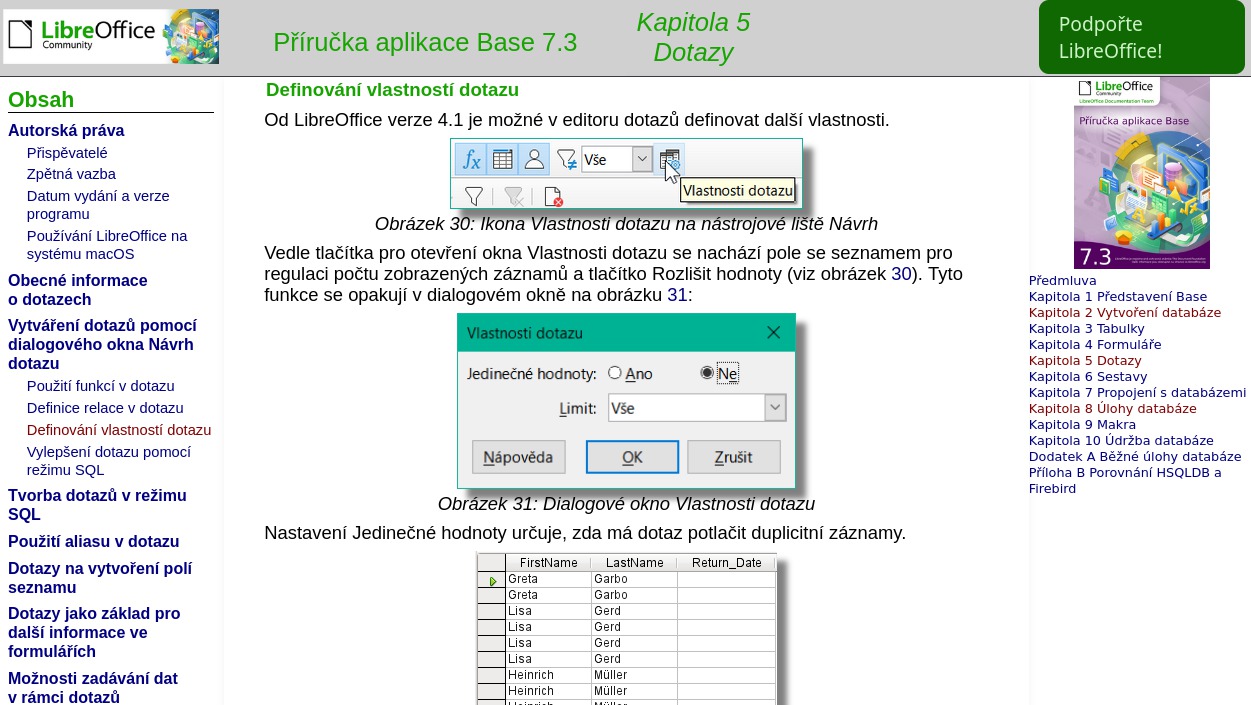Image resolution: width=1251 pixels, height=705 pixels.
Task: Open Příloha B Porovnání HSQLDB a Firebird
Action: coord(1125,481)
